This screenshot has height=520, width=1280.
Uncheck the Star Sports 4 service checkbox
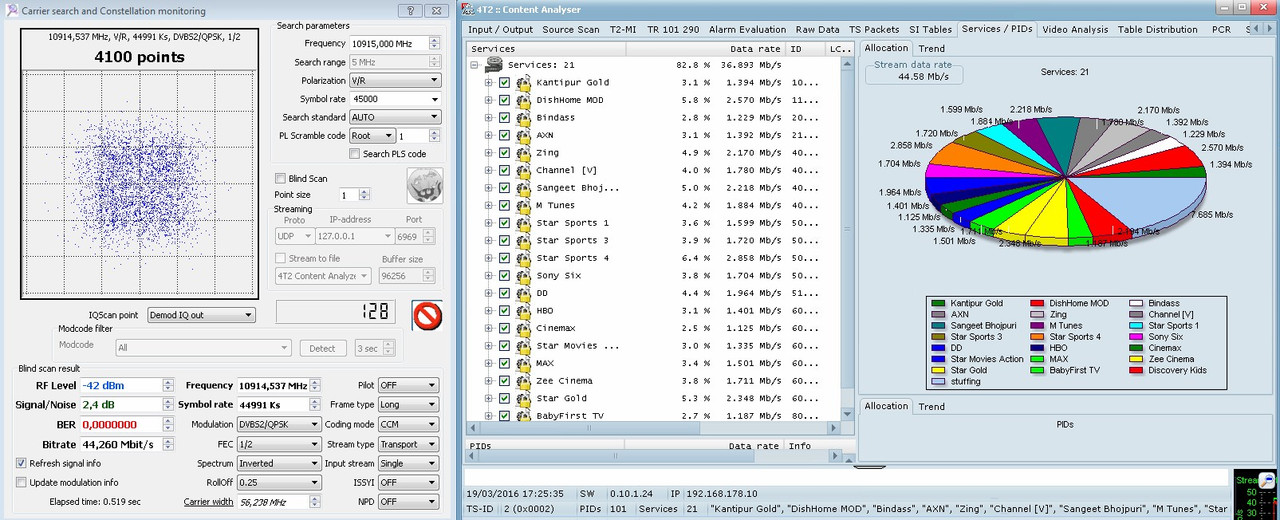(x=504, y=258)
